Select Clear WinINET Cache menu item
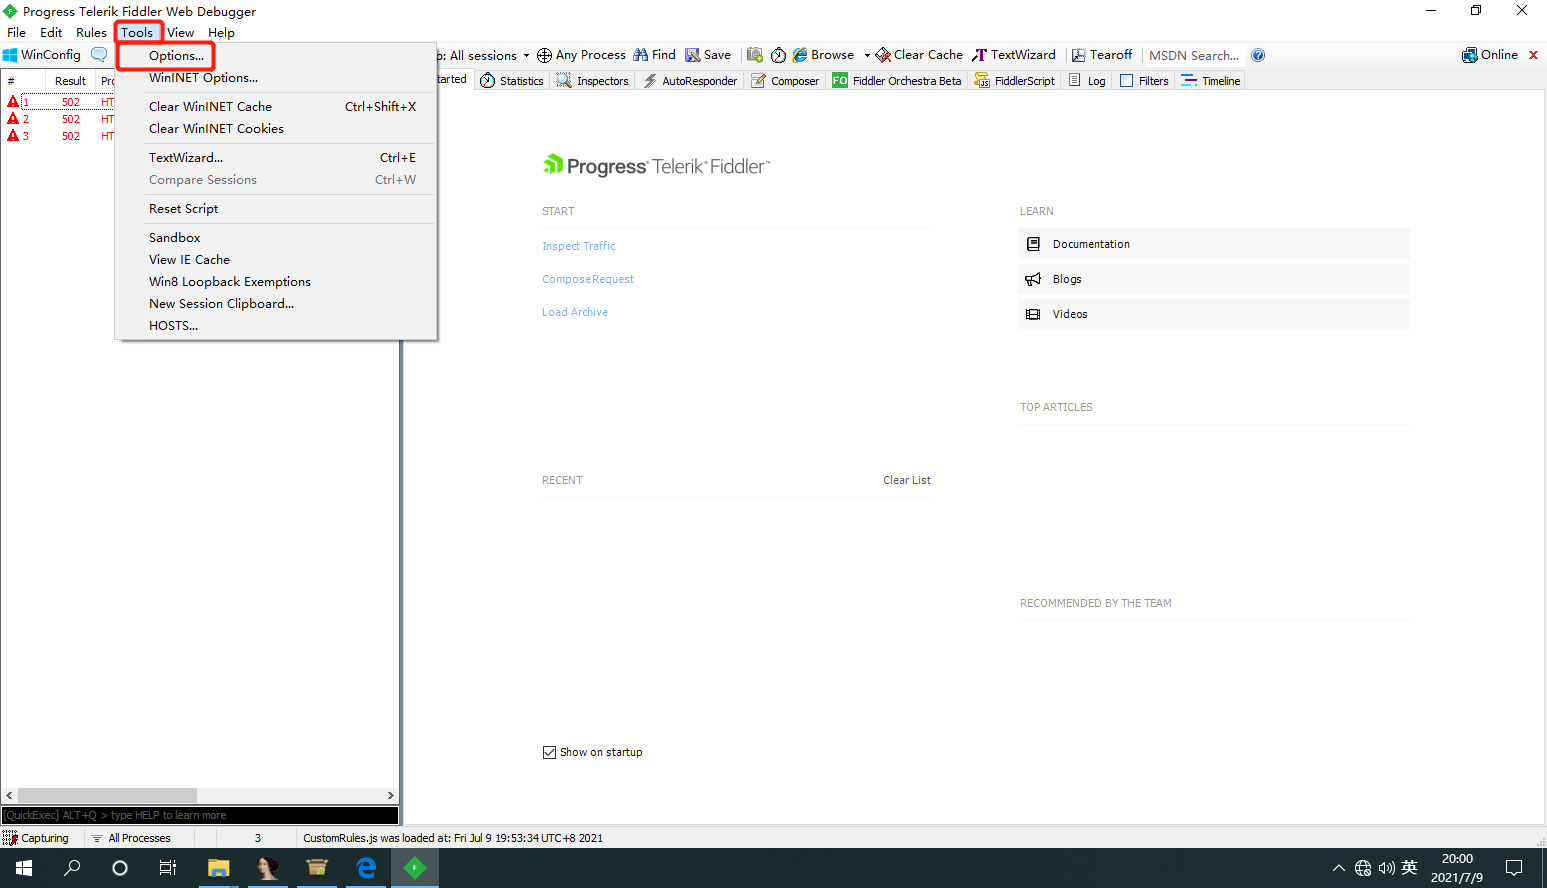 click(276, 107)
